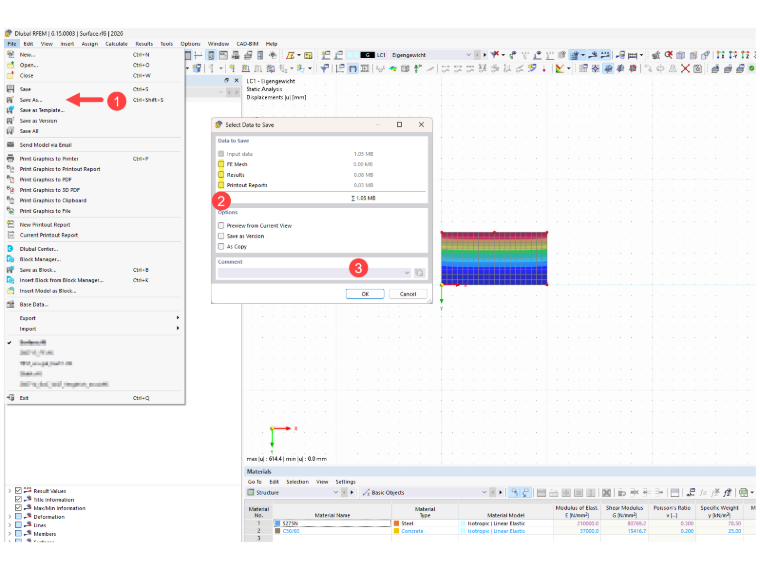Image resolution: width=760 pixels, height=570 pixels.
Task: Click the magnifier with red X icon
Action: click(668, 55)
